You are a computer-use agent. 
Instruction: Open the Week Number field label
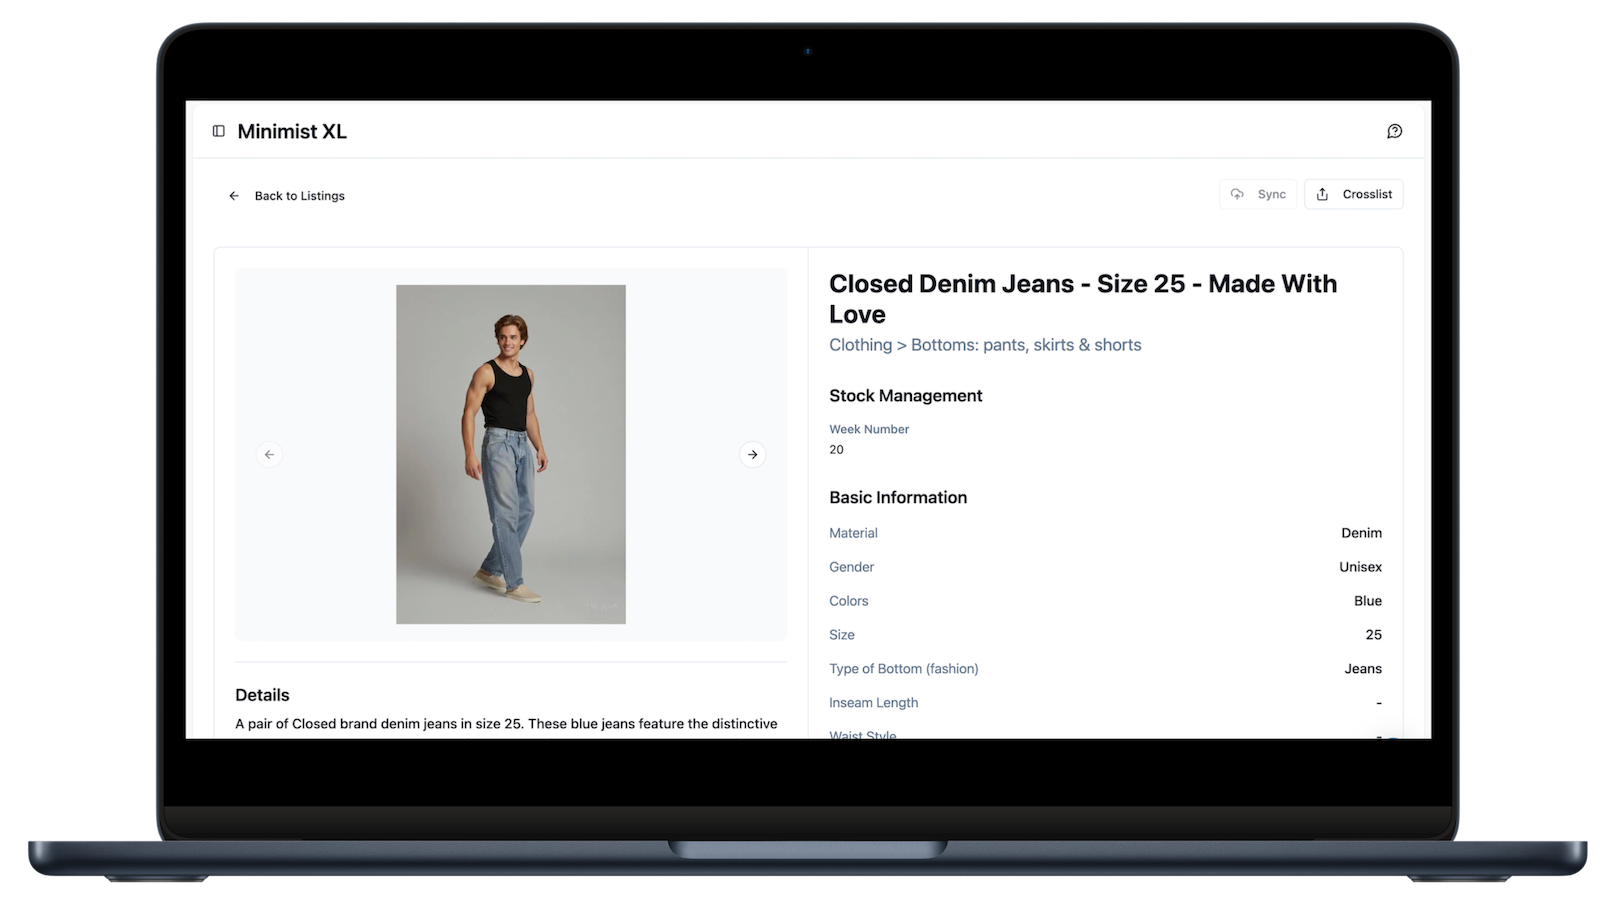click(x=868, y=429)
